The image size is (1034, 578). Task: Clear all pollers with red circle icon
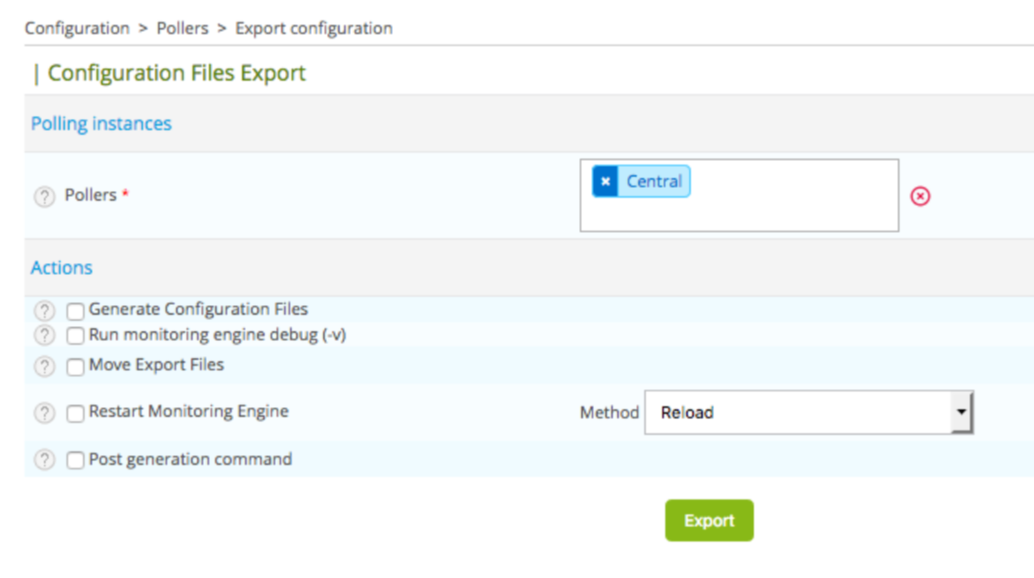click(920, 196)
